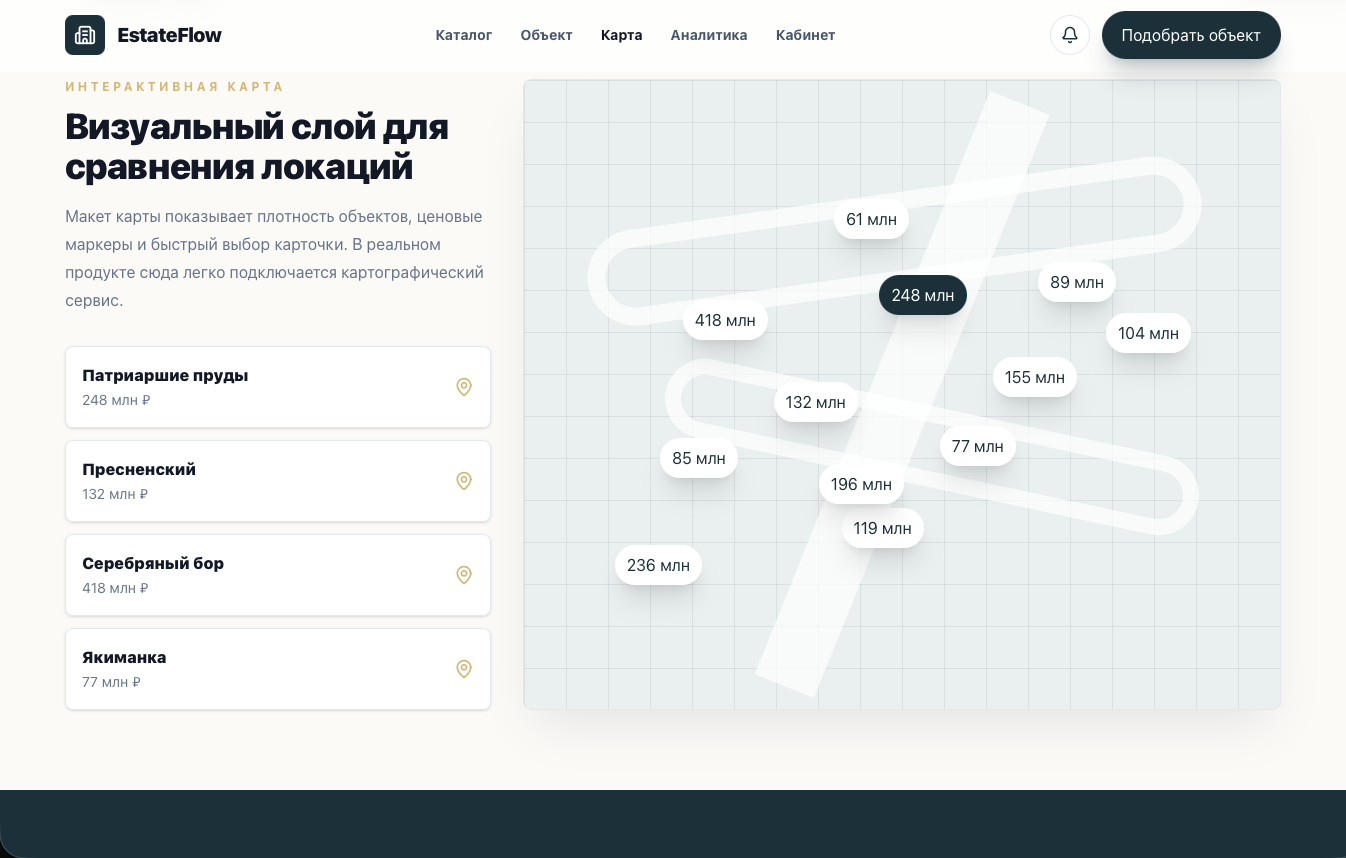Open the Аналитика section

coord(709,35)
